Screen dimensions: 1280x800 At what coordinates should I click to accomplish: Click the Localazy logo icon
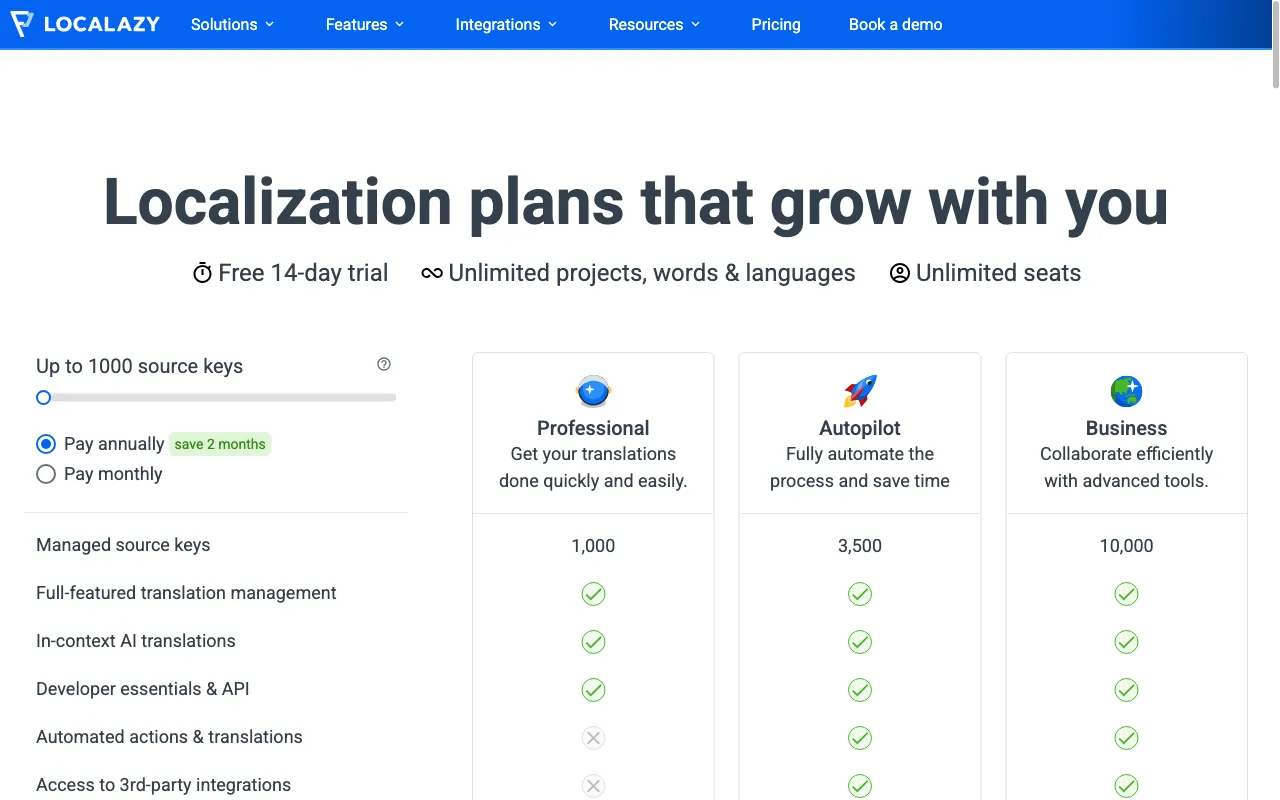coord(22,24)
